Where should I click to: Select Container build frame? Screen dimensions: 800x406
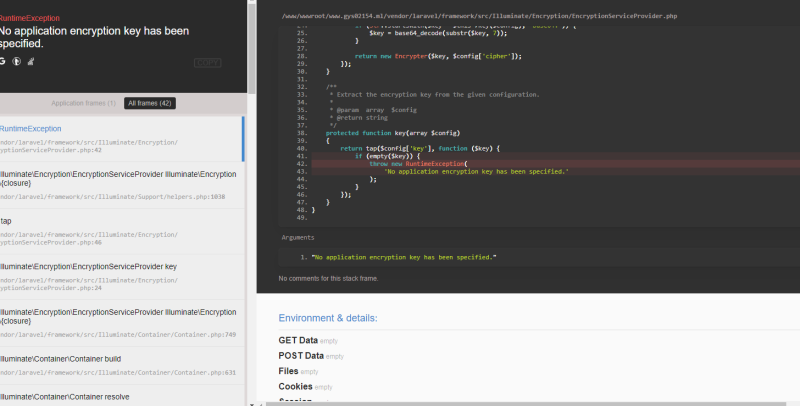click(121, 366)
